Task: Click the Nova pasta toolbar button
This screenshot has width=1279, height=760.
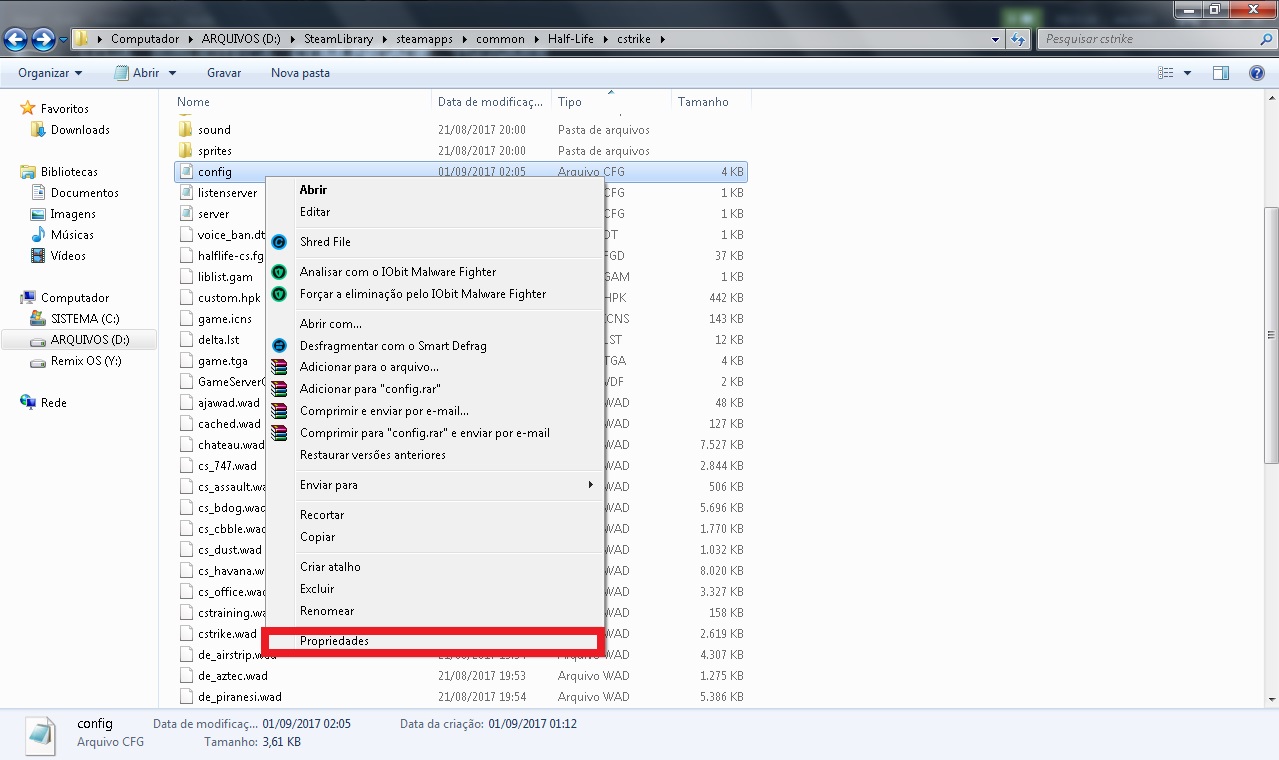Action: coord(300,73)
